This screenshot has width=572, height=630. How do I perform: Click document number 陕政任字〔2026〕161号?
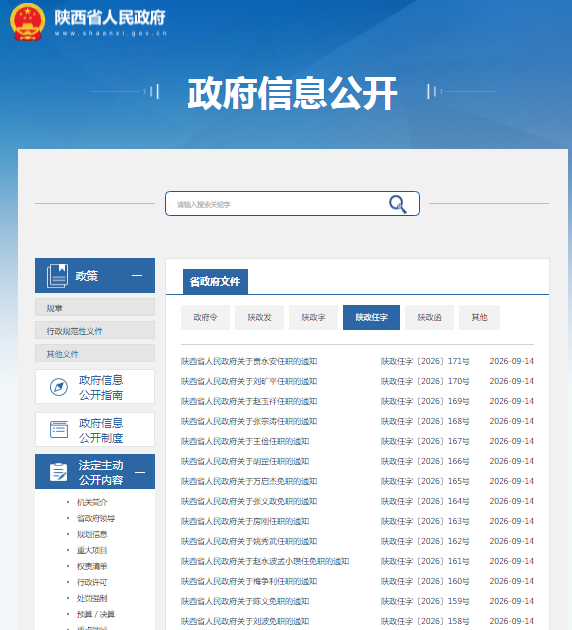pos(425,561)
